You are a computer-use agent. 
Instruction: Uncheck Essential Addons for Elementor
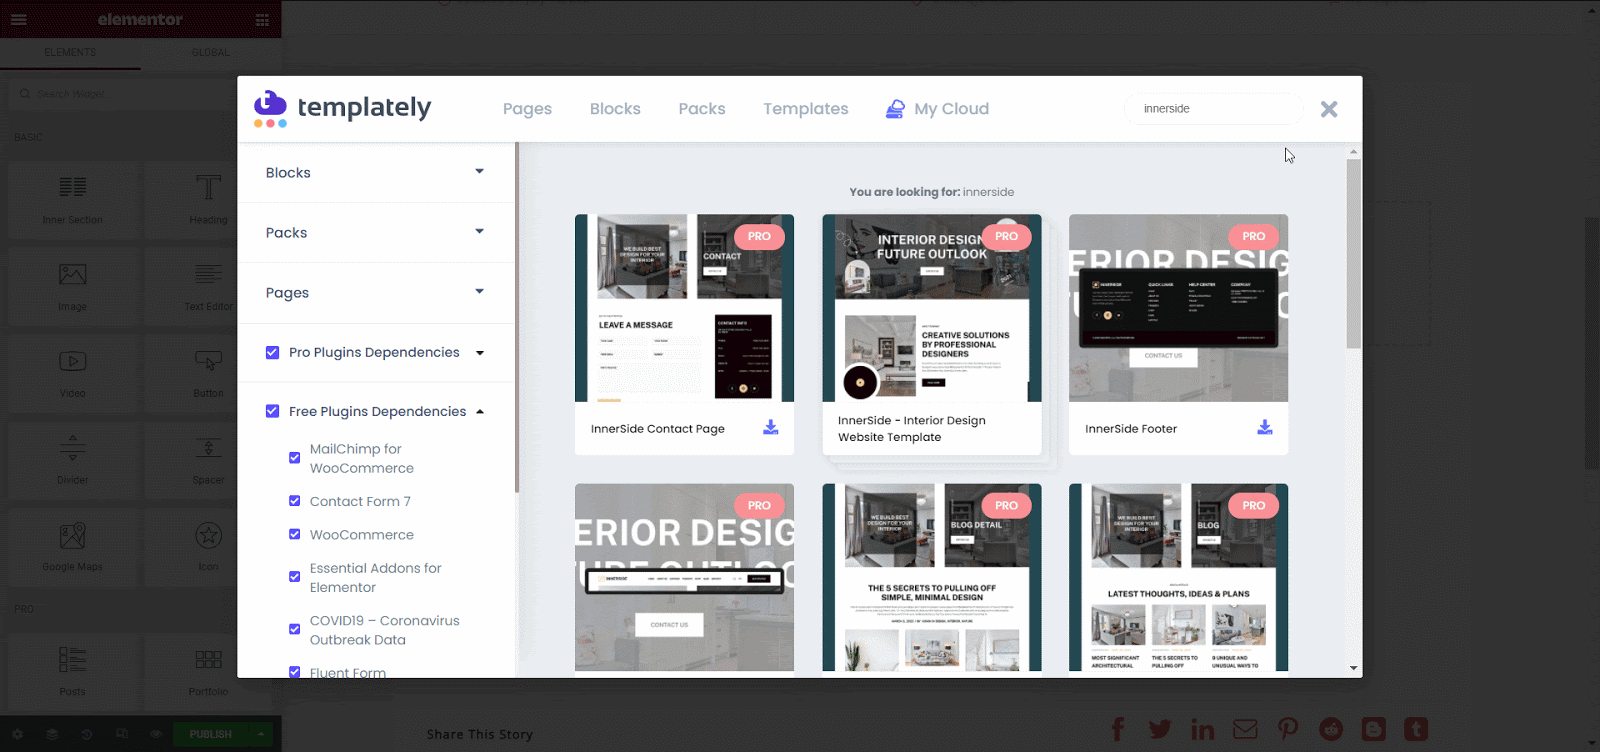point(294,577)
